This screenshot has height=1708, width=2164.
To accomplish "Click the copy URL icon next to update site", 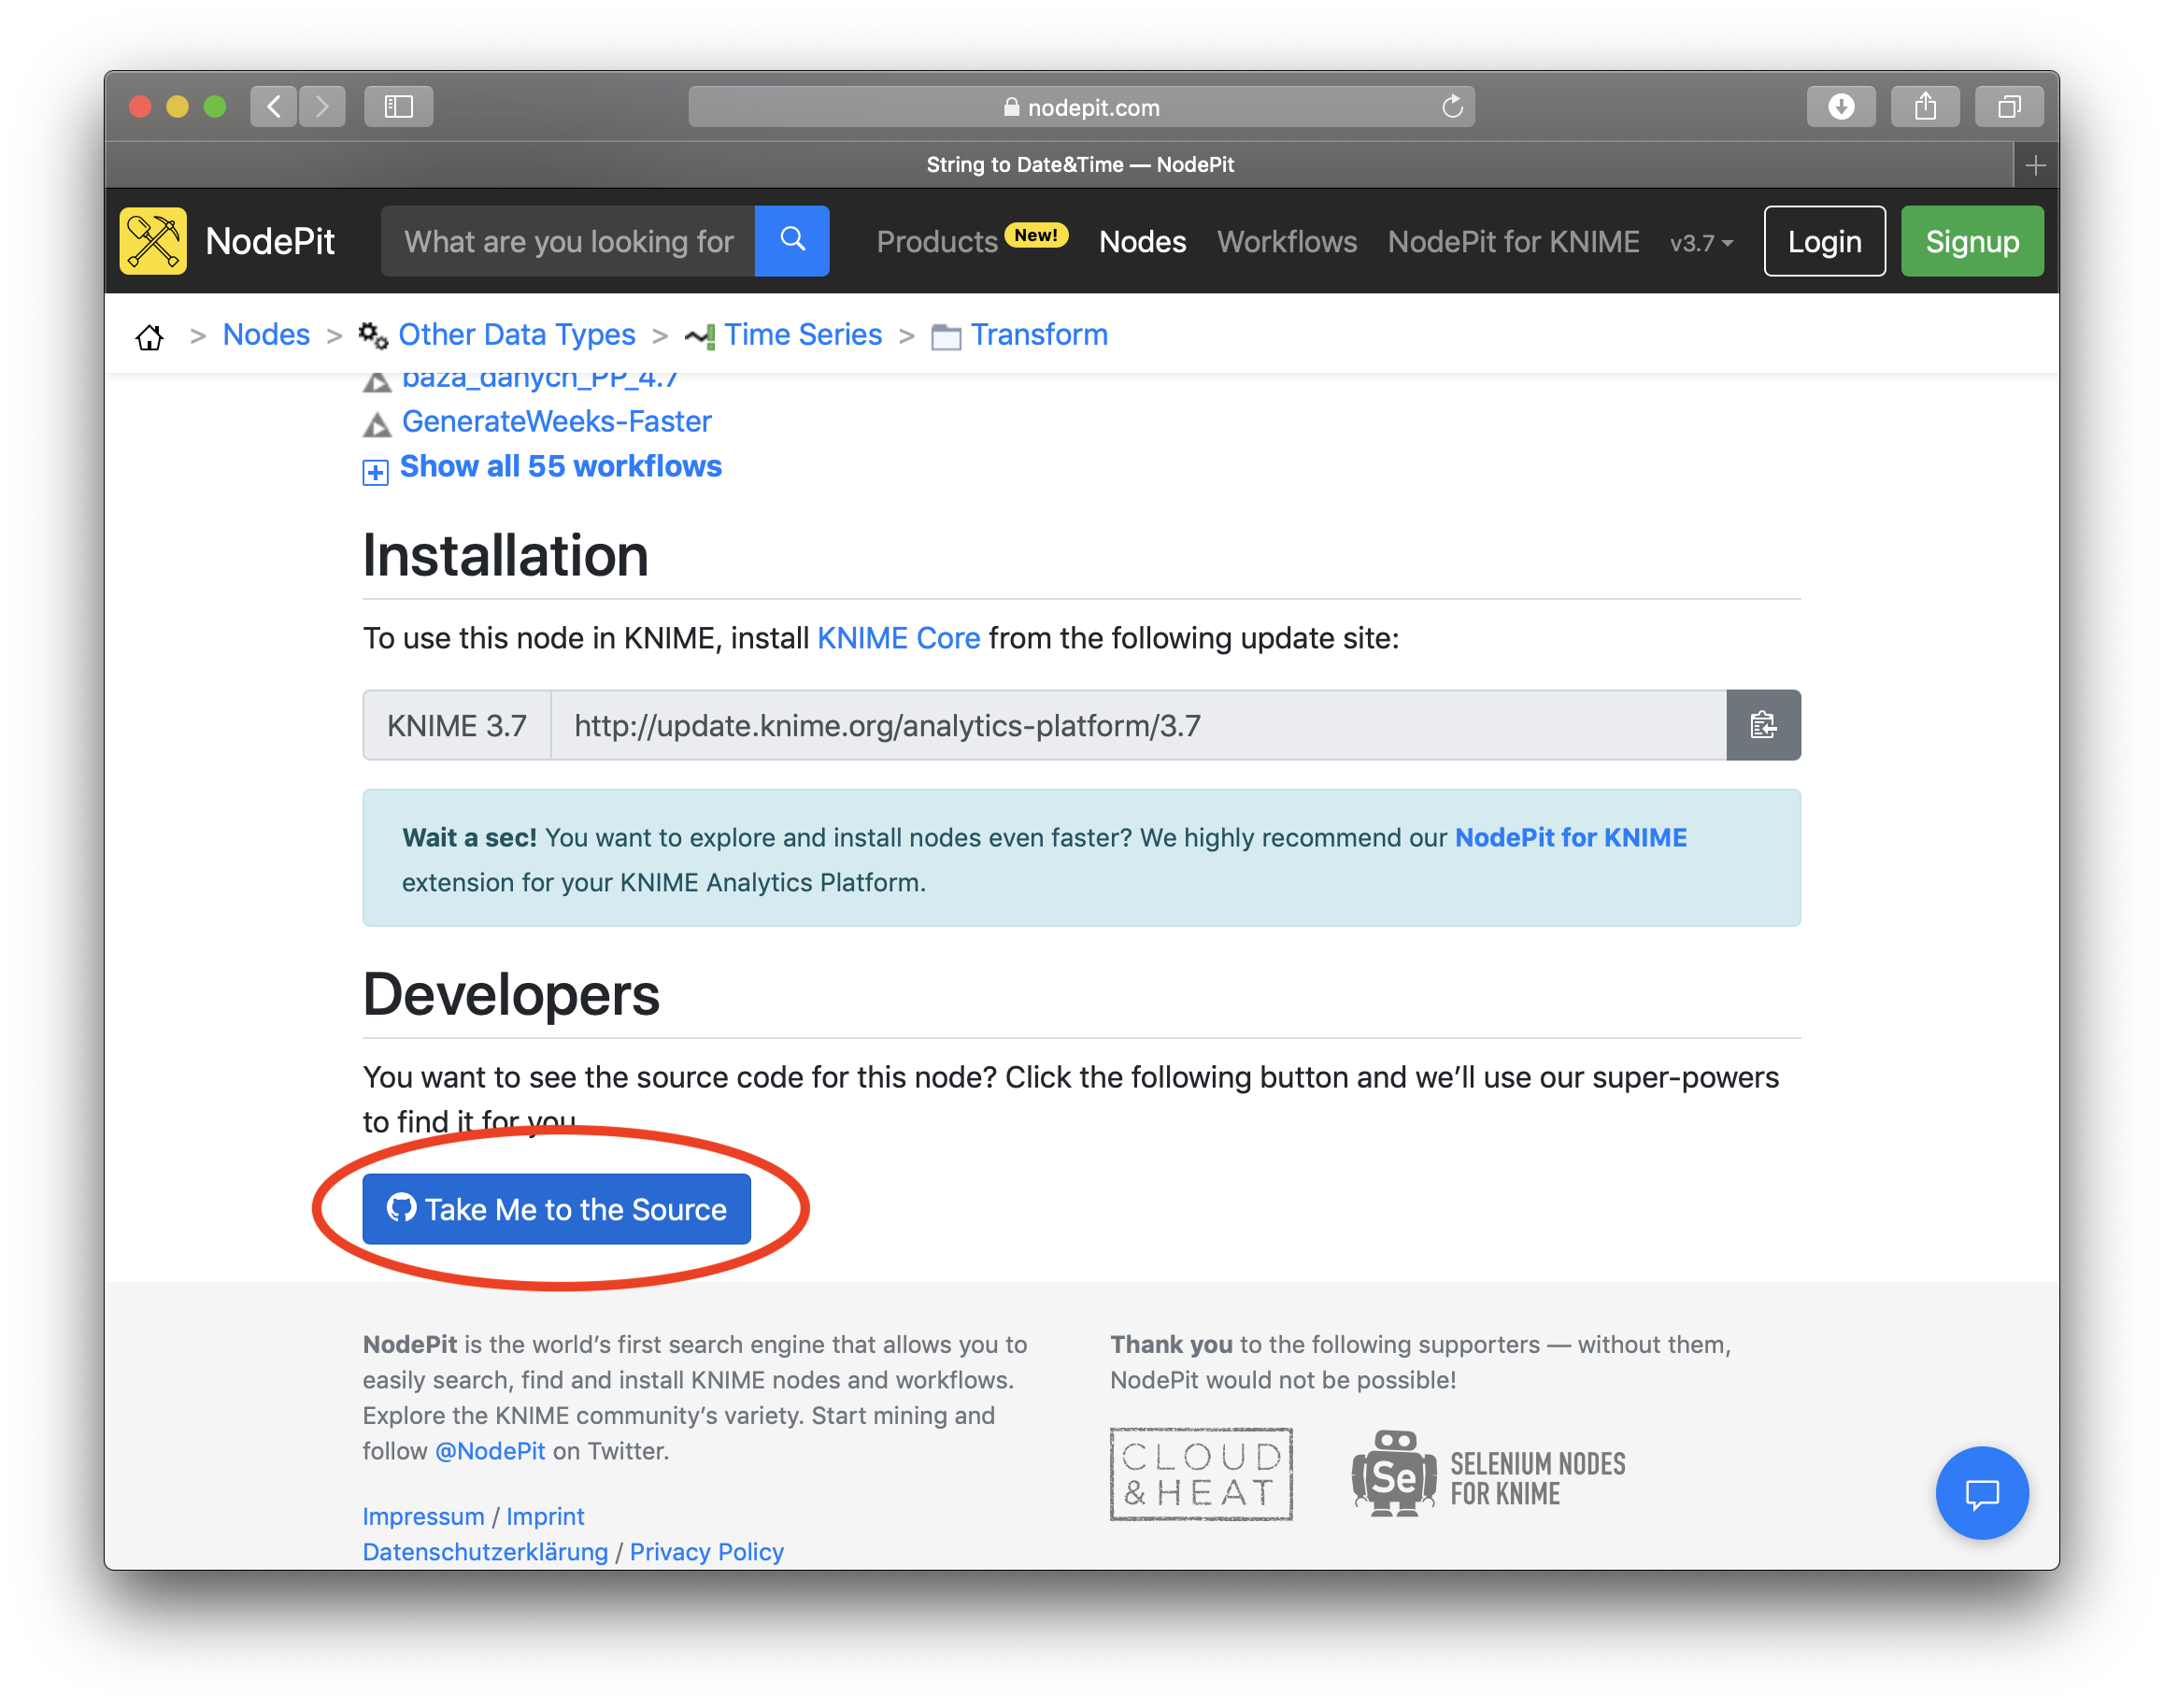I will pyautogui.click(x=1763, y=724).
